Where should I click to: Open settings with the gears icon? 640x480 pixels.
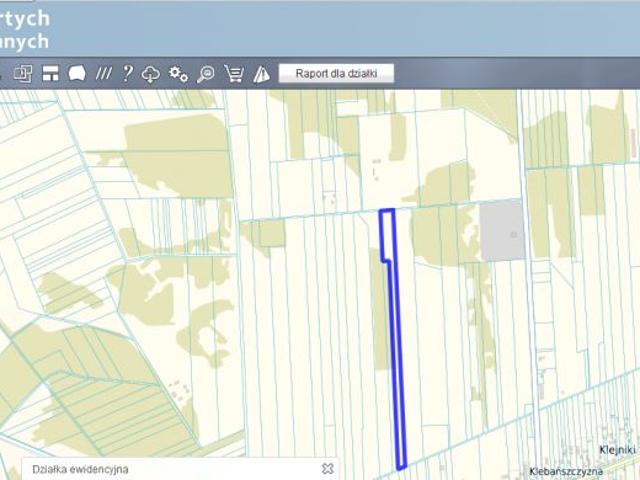(x=178, y=73)
